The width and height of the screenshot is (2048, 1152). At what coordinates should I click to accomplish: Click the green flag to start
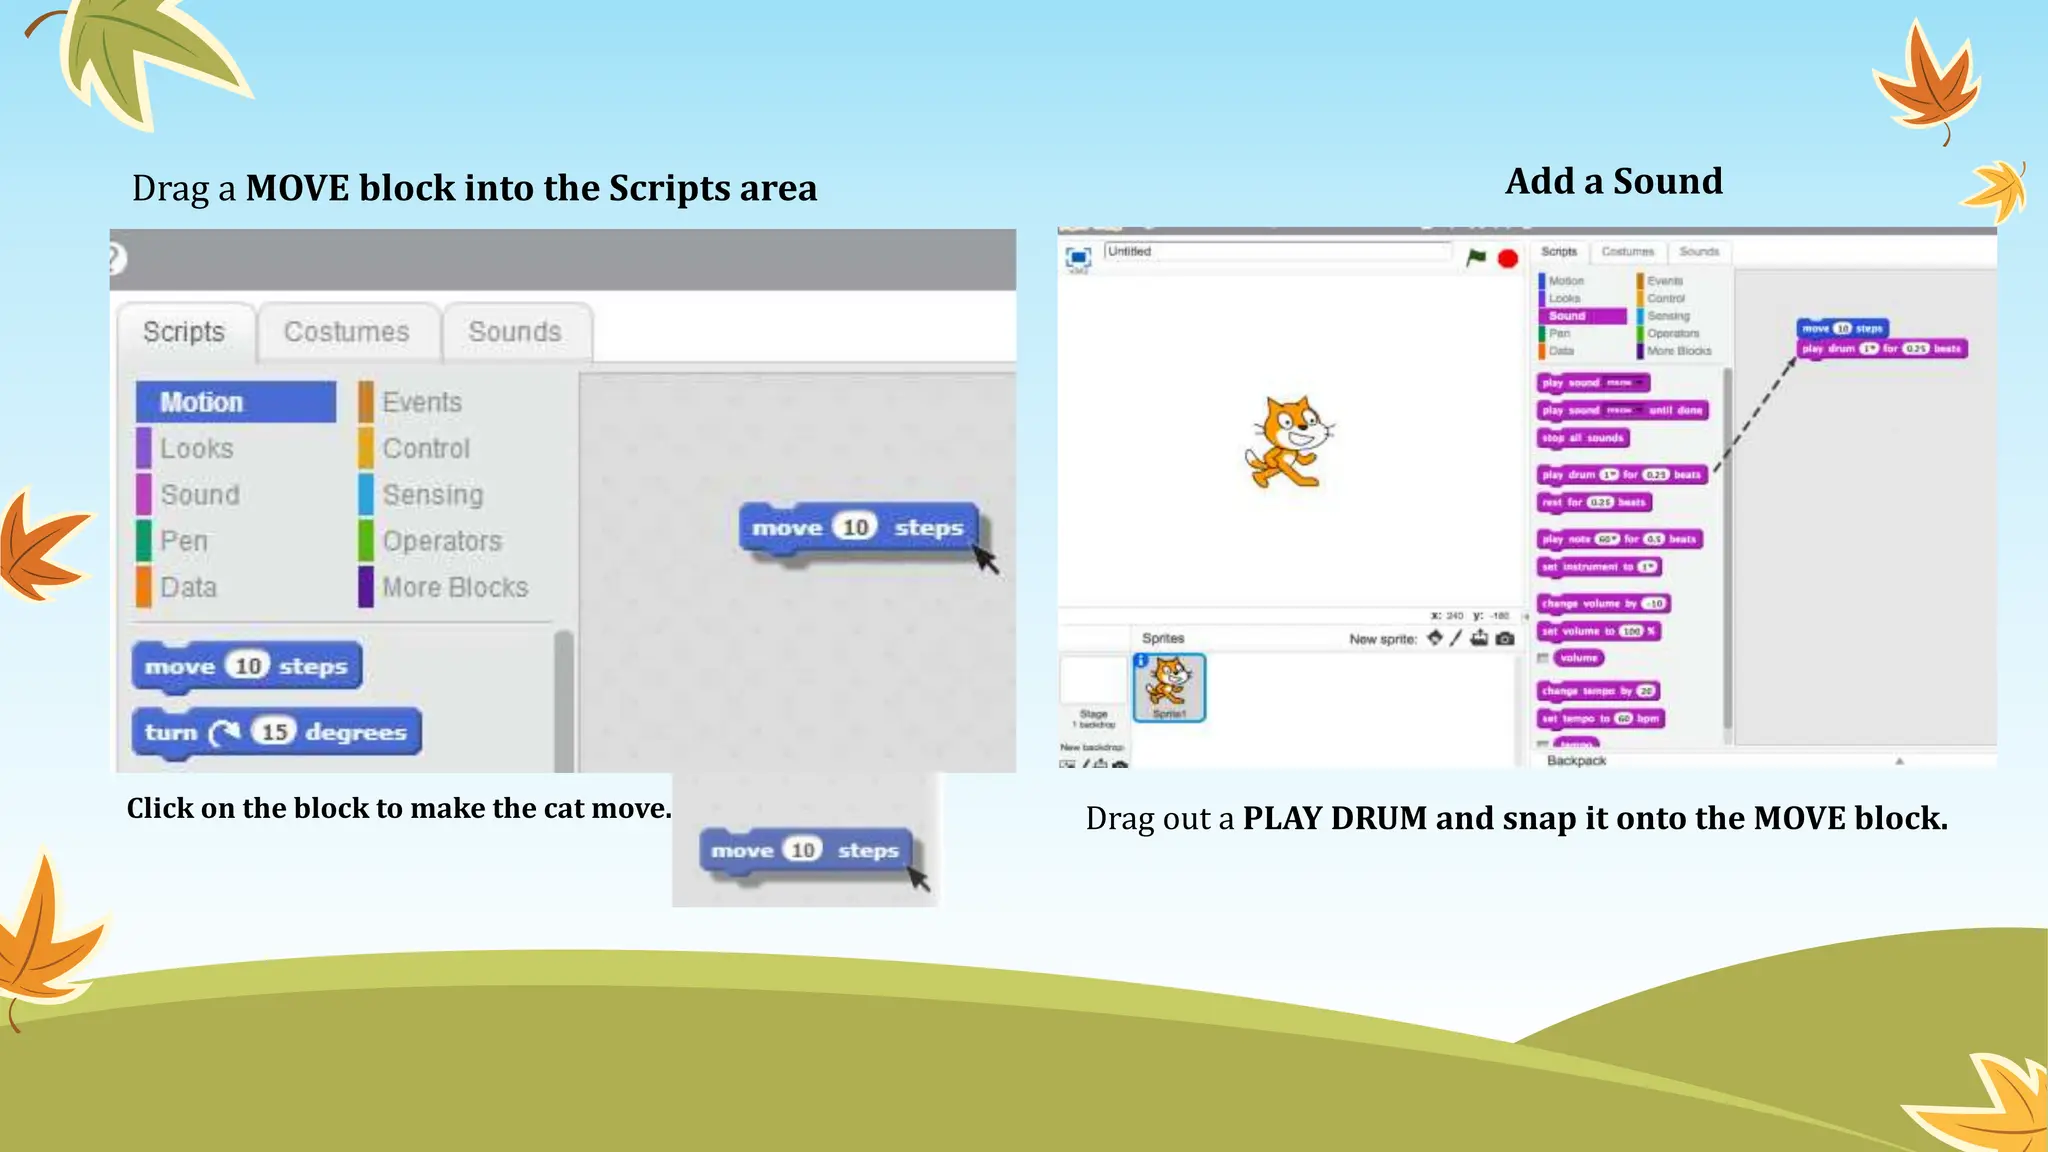[x=1476, y=258]
